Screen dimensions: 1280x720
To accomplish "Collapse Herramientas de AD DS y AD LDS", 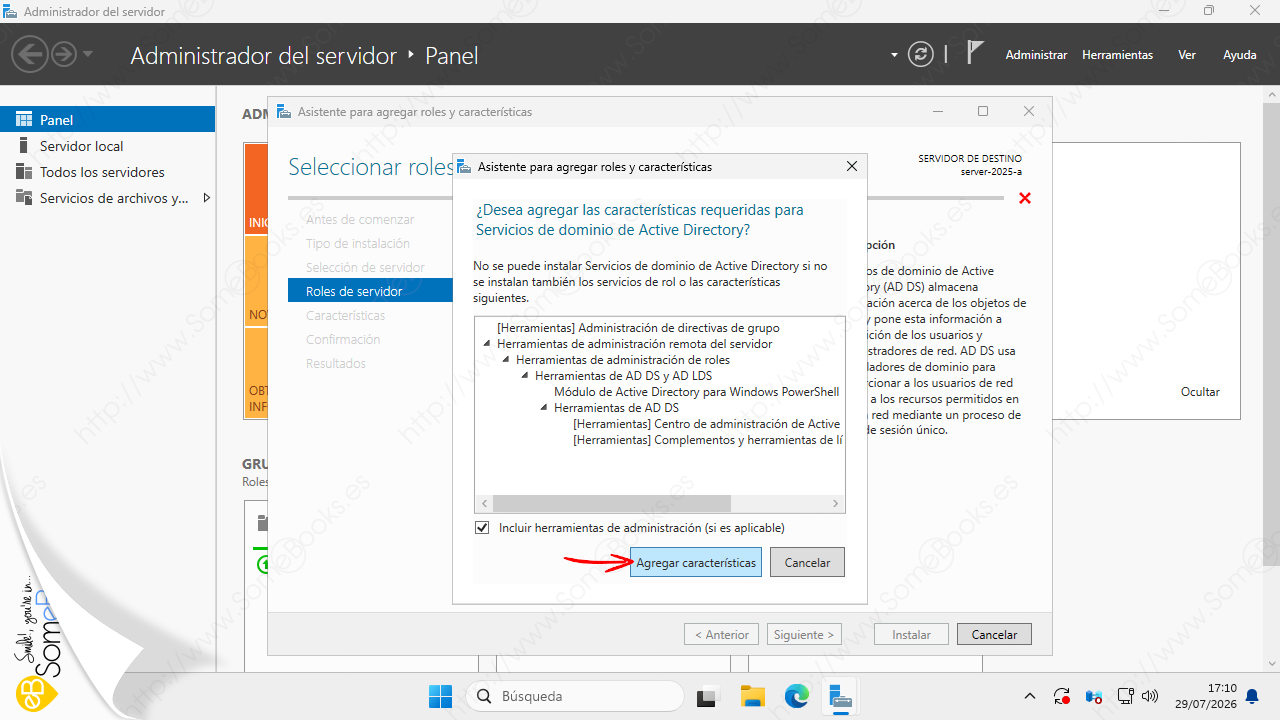I will point(525,376).
